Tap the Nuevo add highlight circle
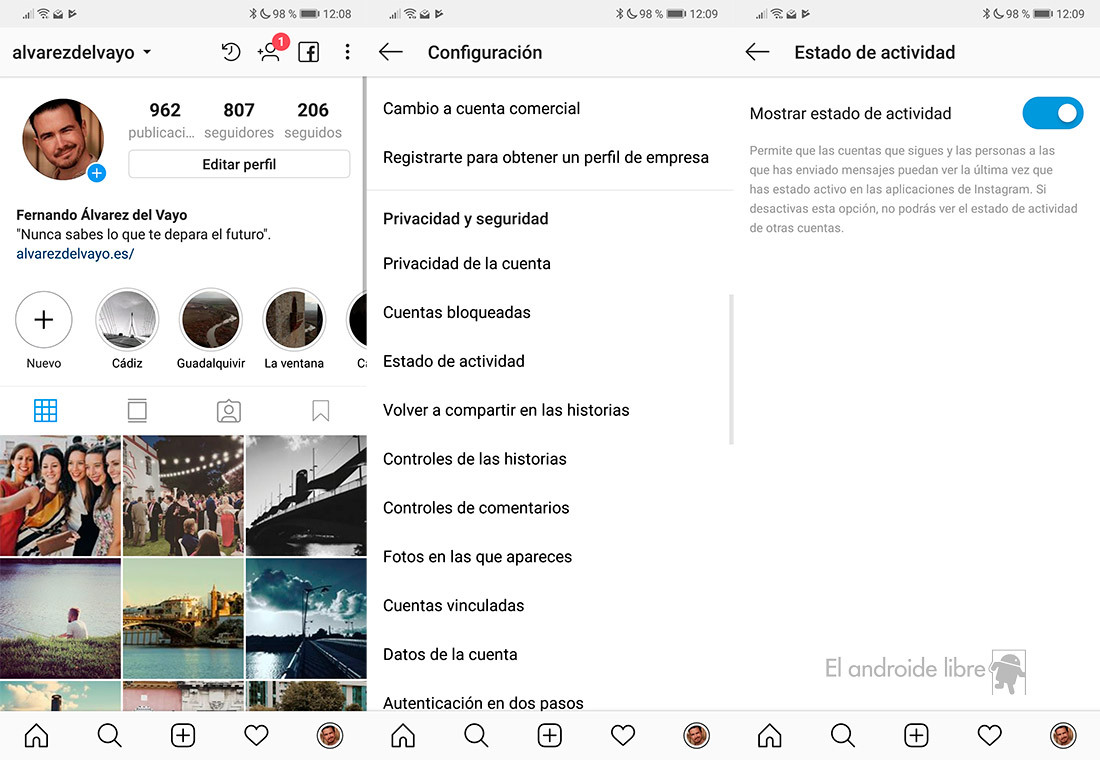1100x760 pixels. tap(44, 321)
